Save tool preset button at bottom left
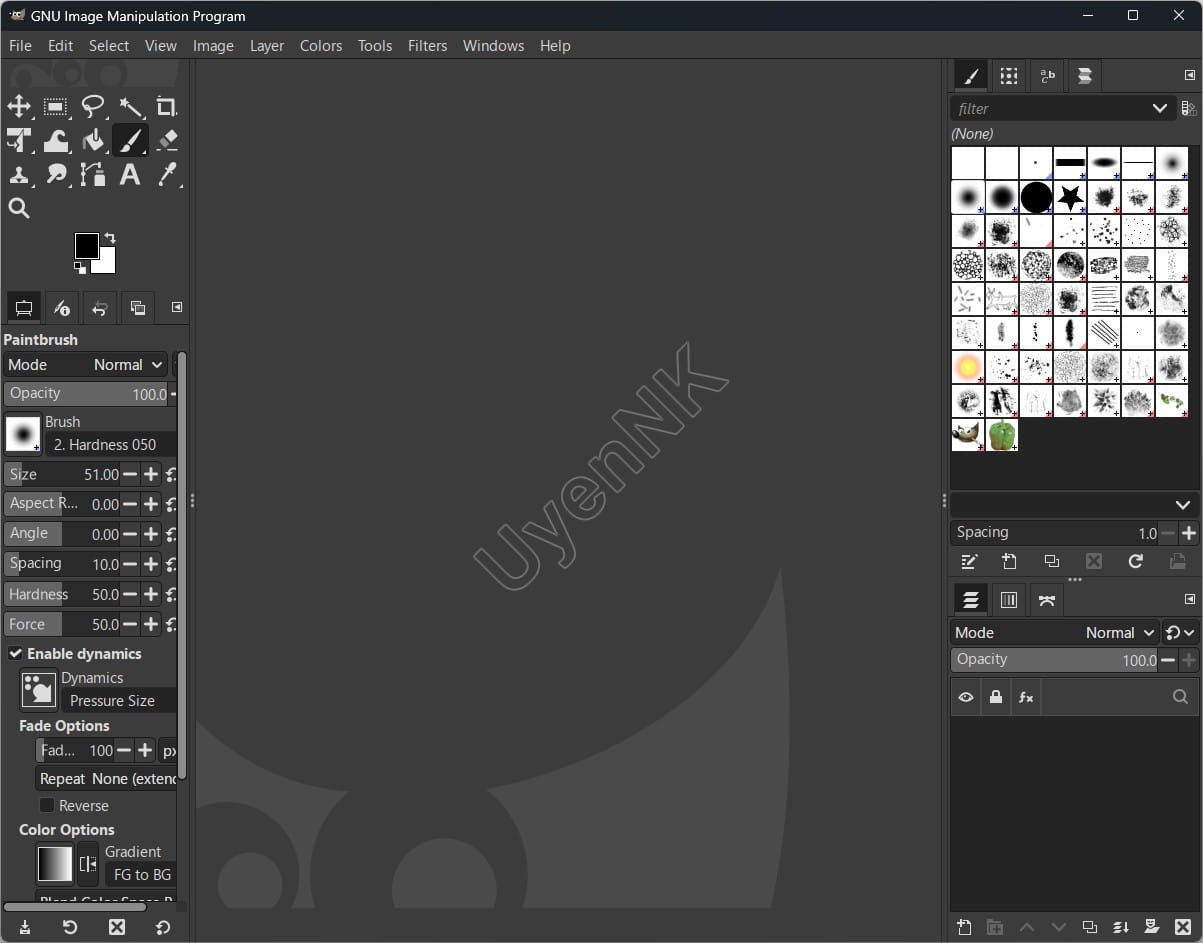 24,927
